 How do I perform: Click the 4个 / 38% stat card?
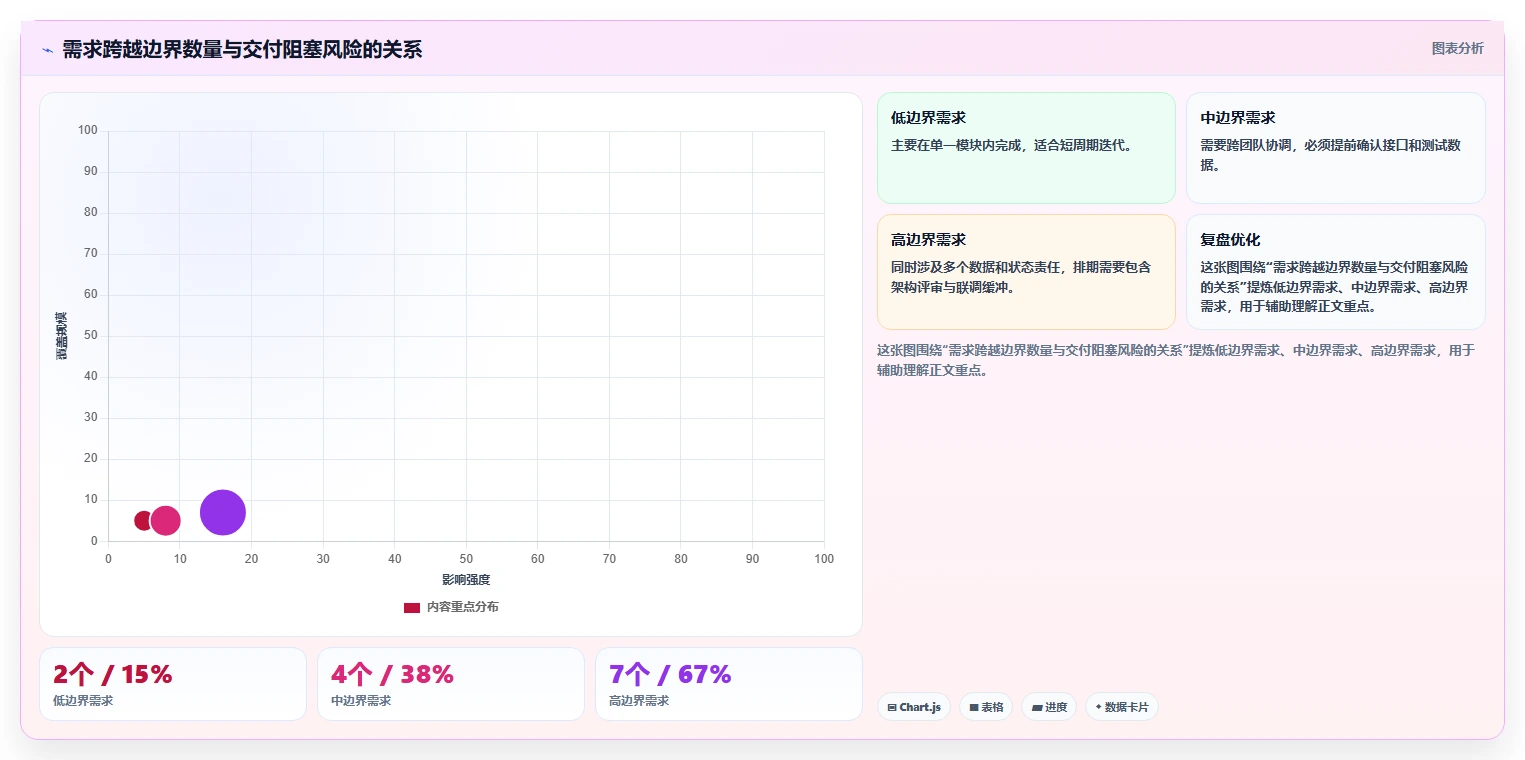click(x=450, y=684)
